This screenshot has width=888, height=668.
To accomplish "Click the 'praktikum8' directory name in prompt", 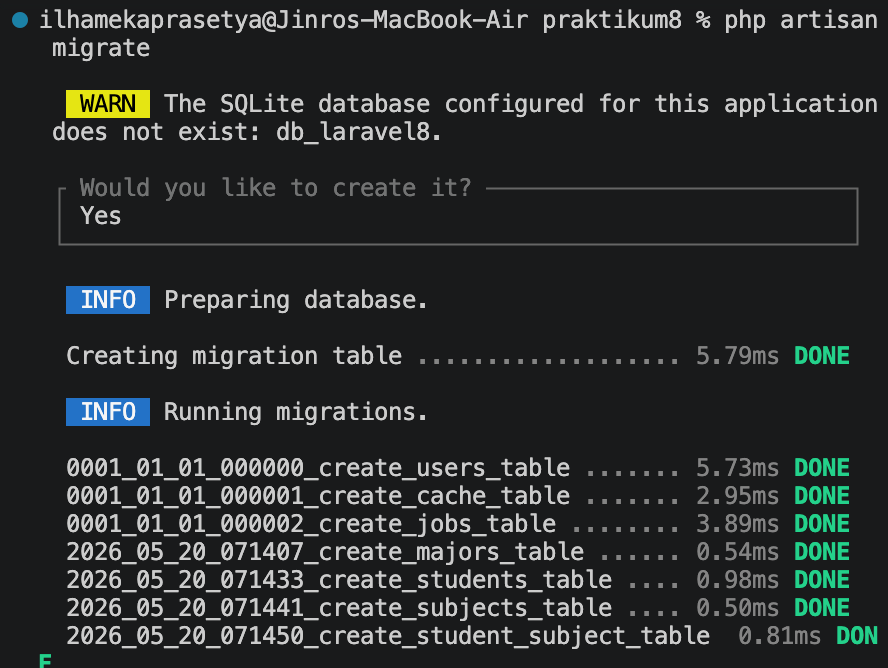I will coord(612,20).
